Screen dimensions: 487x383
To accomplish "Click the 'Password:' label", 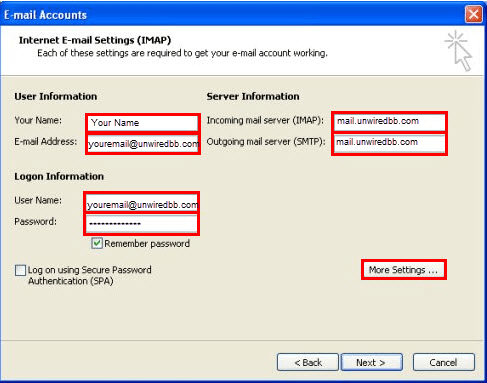I will click(36, 222).
